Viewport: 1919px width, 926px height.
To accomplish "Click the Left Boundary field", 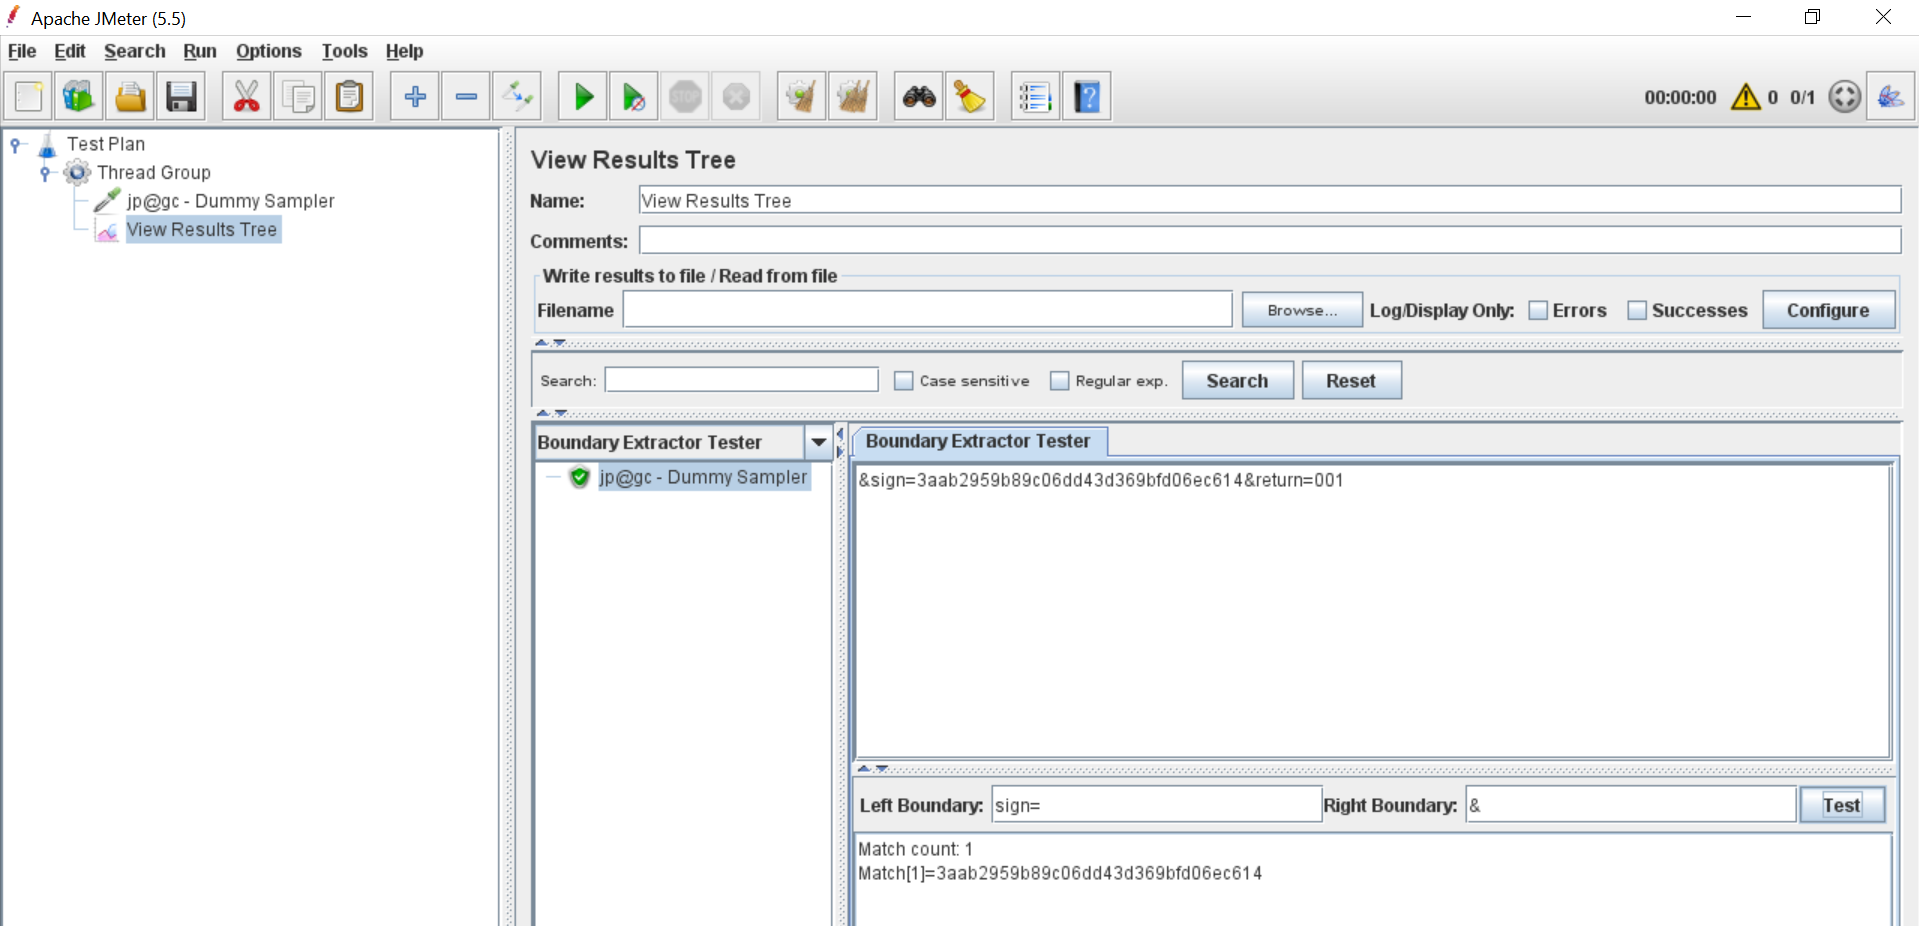I will 1156,804.
